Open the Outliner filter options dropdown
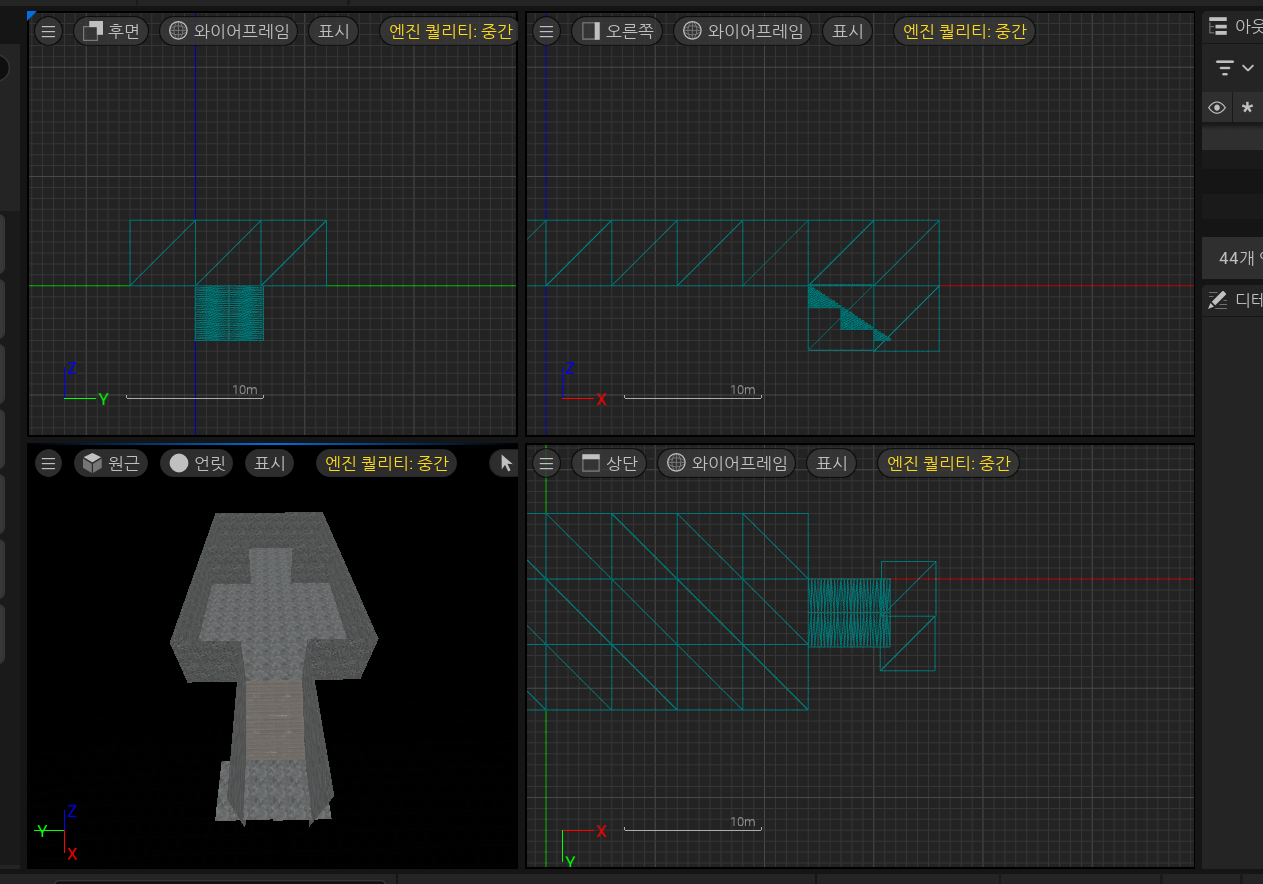Screen dimensions: 1263x884 (x=1234, y=68)
